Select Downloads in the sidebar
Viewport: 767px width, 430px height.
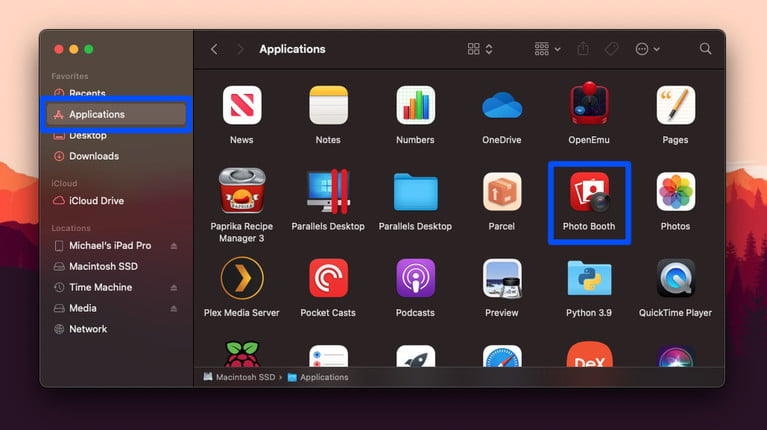[94, 156]
